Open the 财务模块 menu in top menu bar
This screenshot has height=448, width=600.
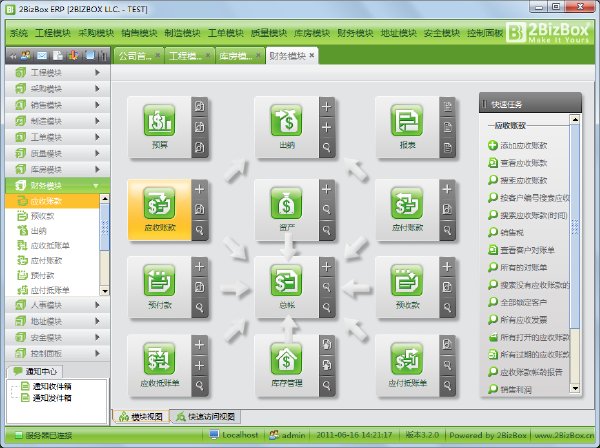(355, 33)
